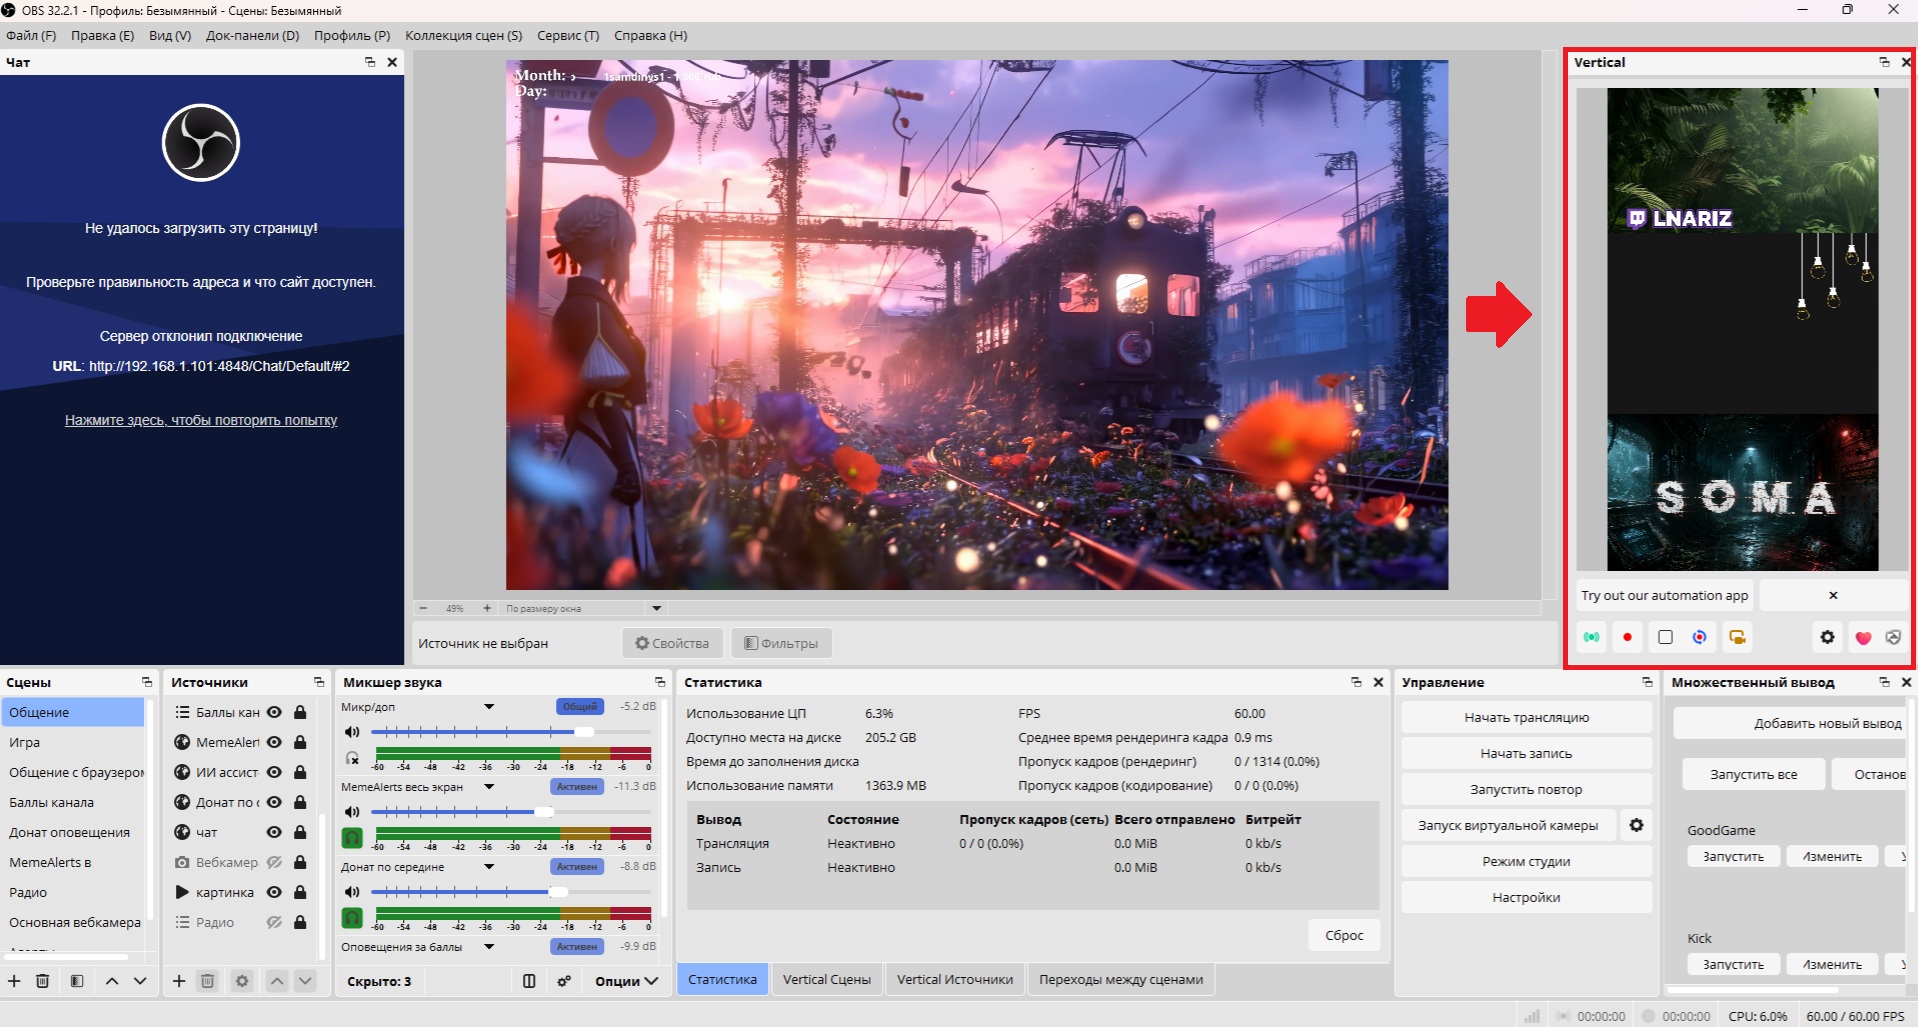This screenshot has width=1918, height=1027.
Task: Toggle monitoring headphones for Микр/доп
Action: point(352,758)
